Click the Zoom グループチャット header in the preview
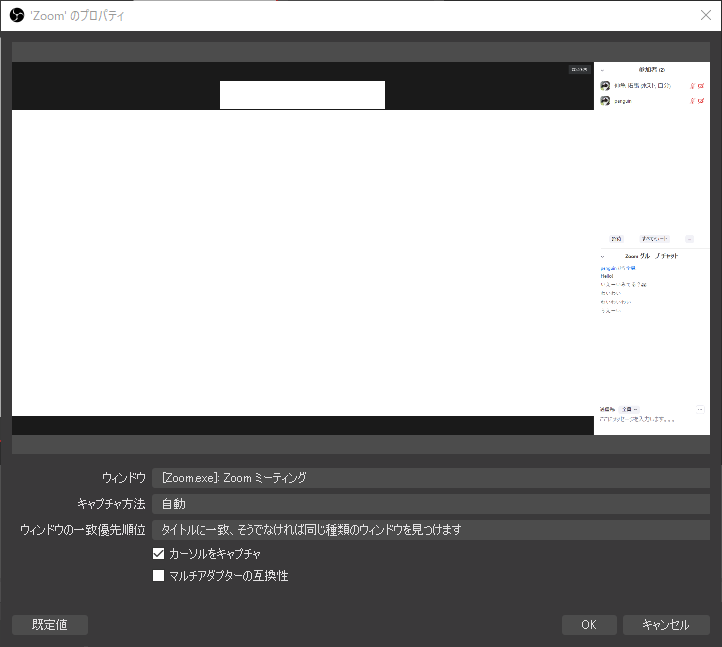 click(651, 256)
